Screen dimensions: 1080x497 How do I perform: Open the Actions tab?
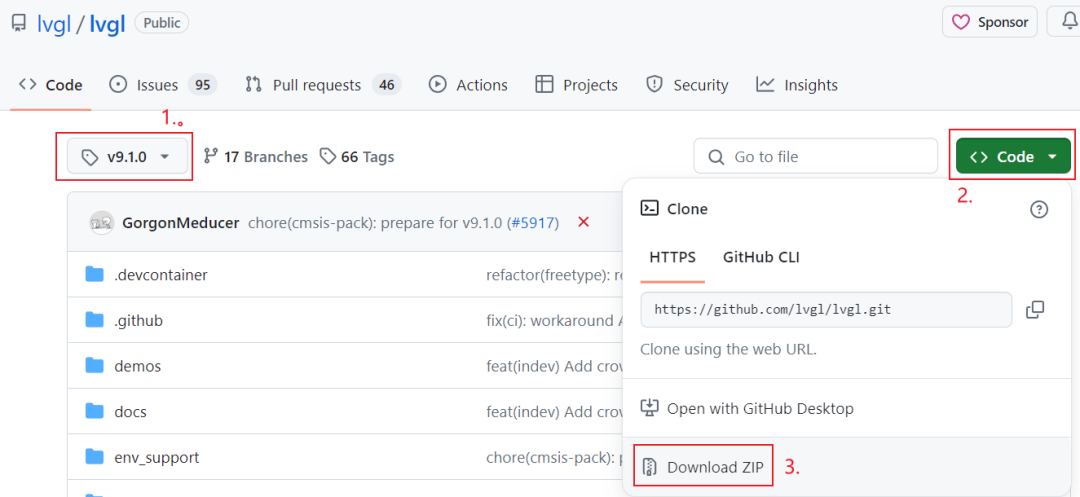[x=468, y=85]
